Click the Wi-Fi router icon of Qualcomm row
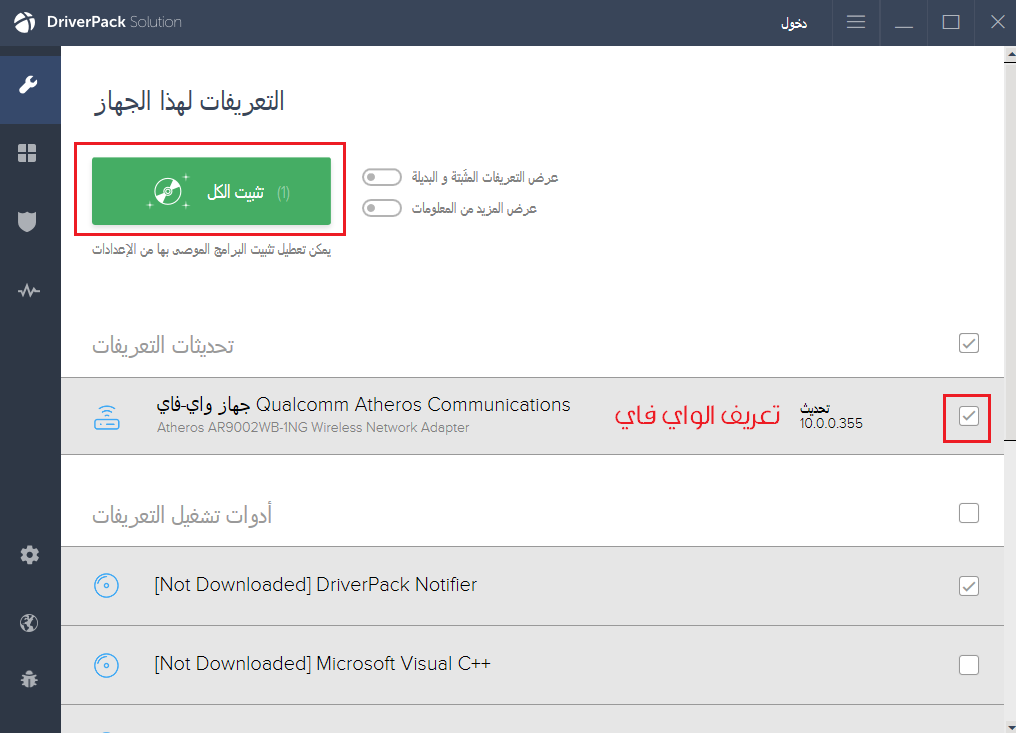Screen dimensions: 1016x733 (107, 417)
